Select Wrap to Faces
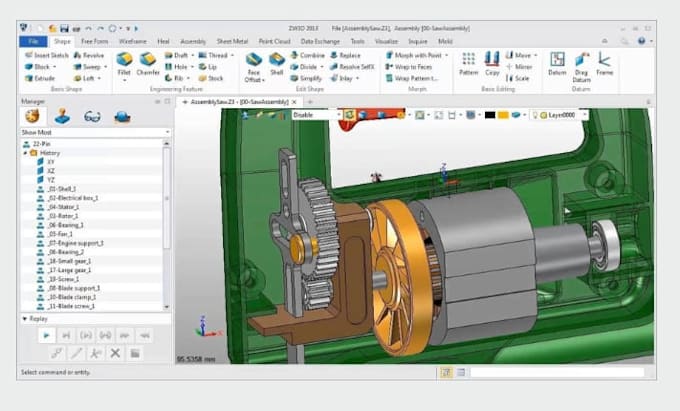The width and height of the screenshot is (680, 411). (x=409, y=67)
